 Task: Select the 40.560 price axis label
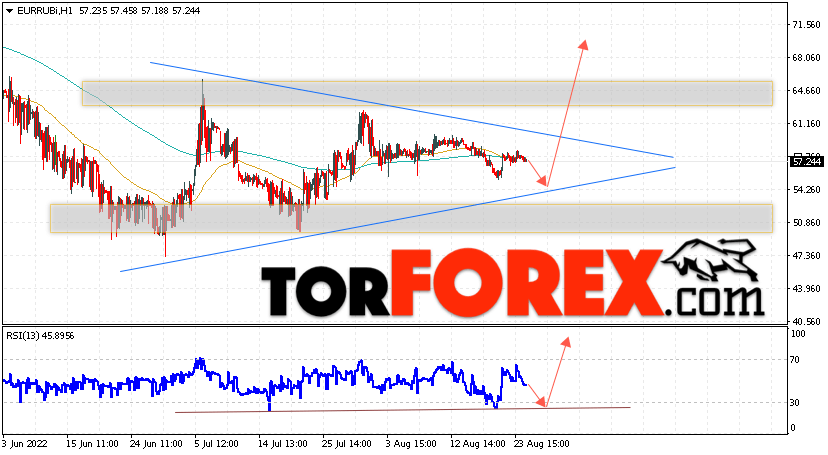[806, 321]
